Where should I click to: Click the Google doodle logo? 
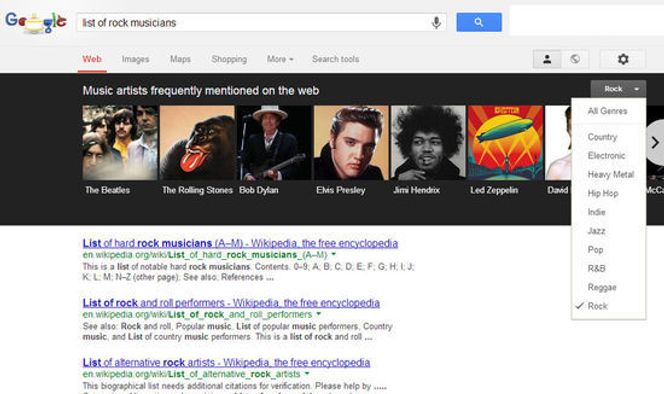(x=36, y=22)
